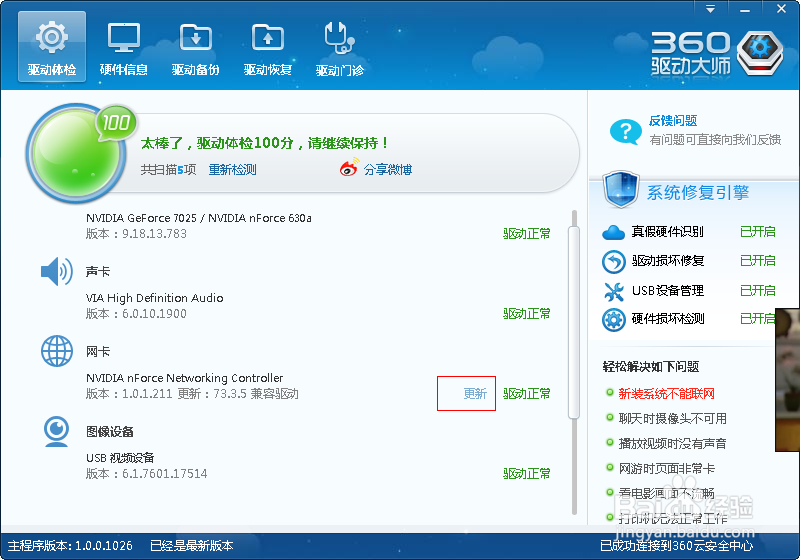This screenshot has width=800, height=560.
Task: Toggle 已开启 for 硬件损坏检测
Action: pos(758,319)
